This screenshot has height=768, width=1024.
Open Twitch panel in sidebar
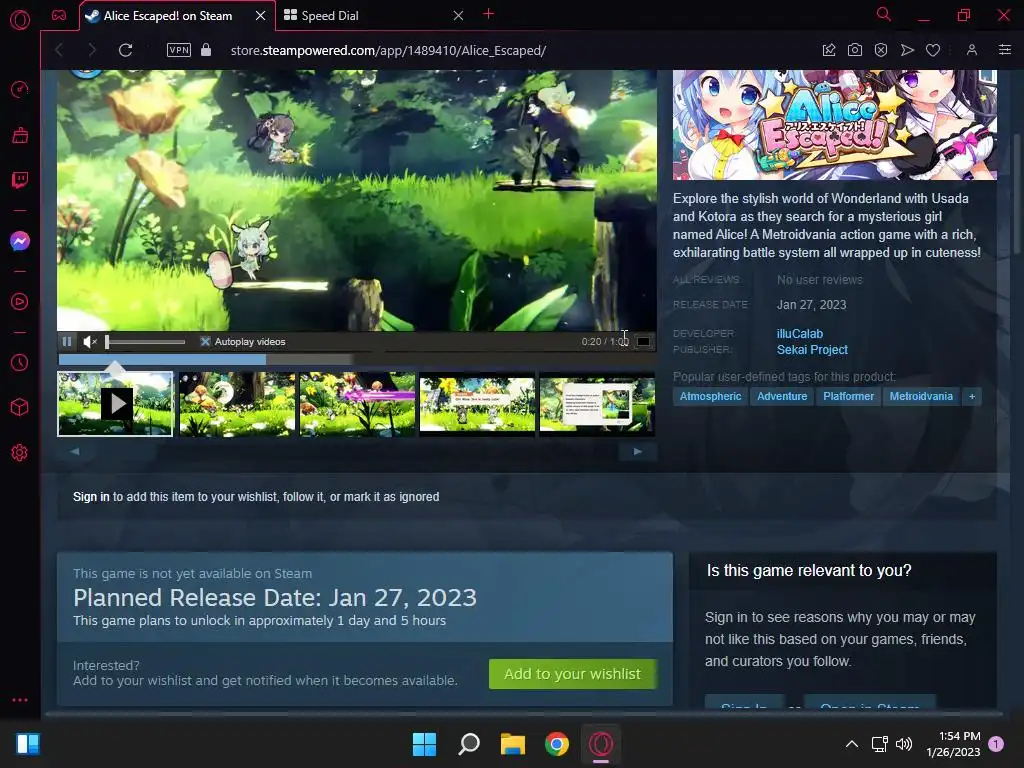click(20, 180)
